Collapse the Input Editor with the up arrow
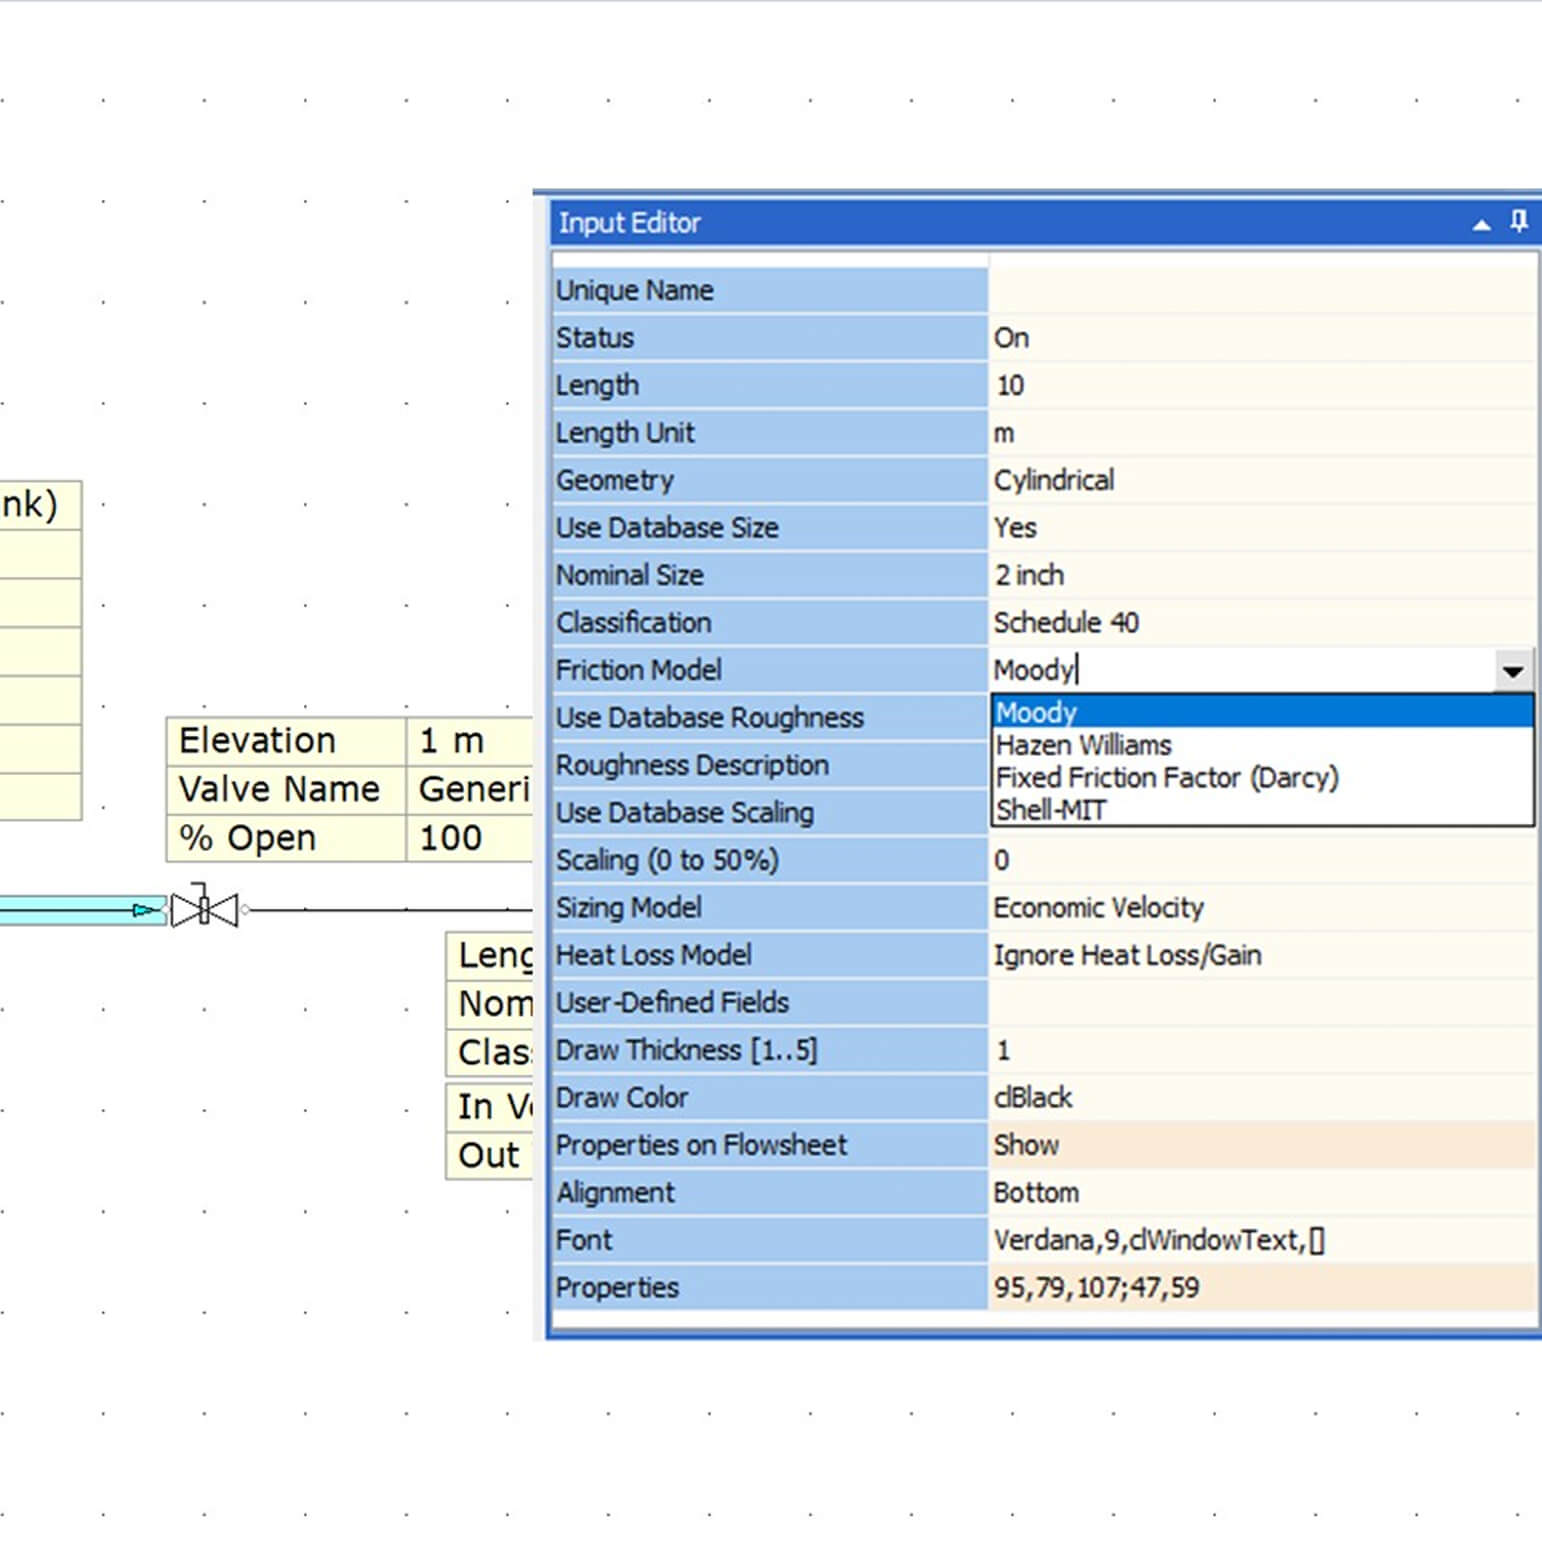This screenshot has width=1542, height=1554. (x=1481, y=224)
